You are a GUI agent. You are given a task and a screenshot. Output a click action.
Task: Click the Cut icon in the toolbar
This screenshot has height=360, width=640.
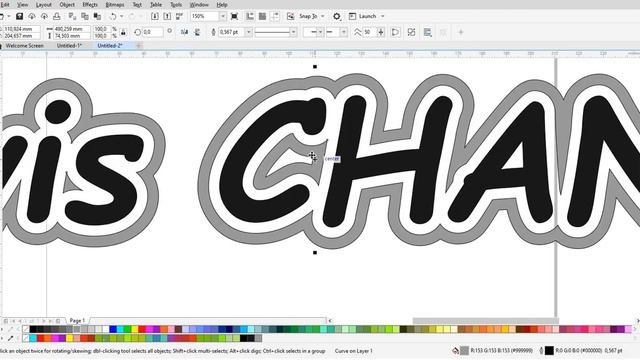72,16
